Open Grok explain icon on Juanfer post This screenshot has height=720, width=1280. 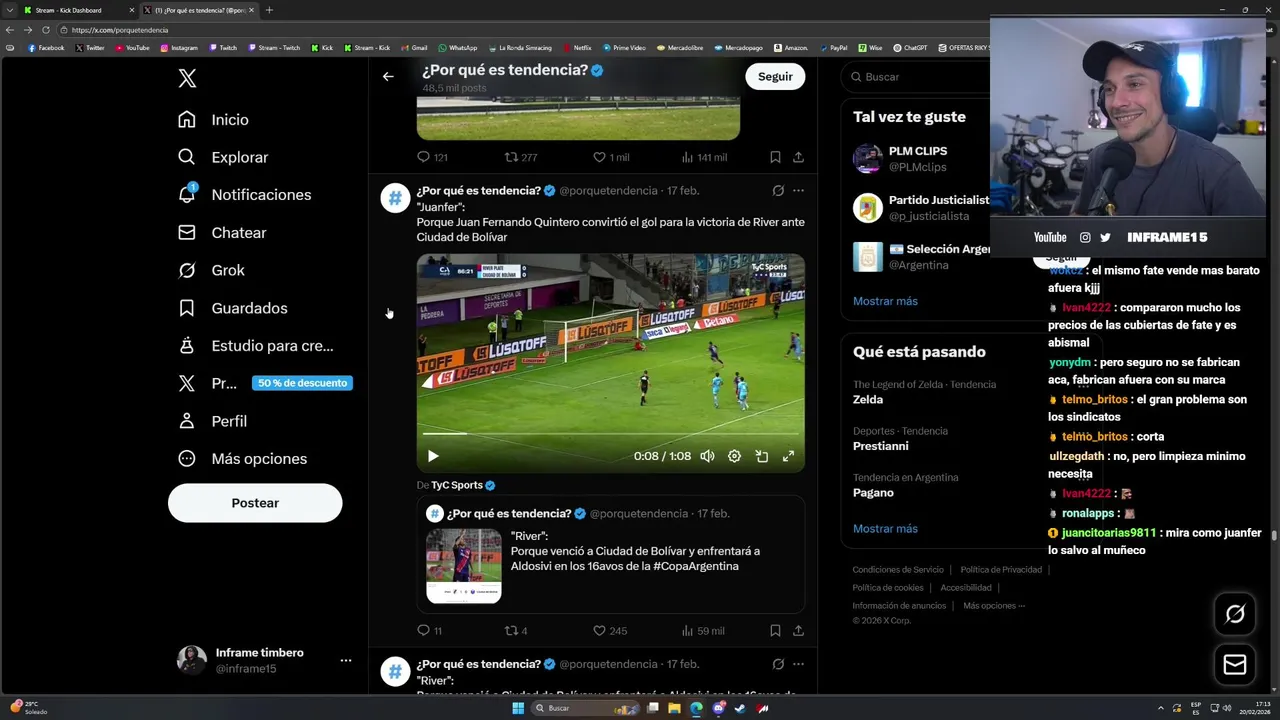click(x=778, y=190)
